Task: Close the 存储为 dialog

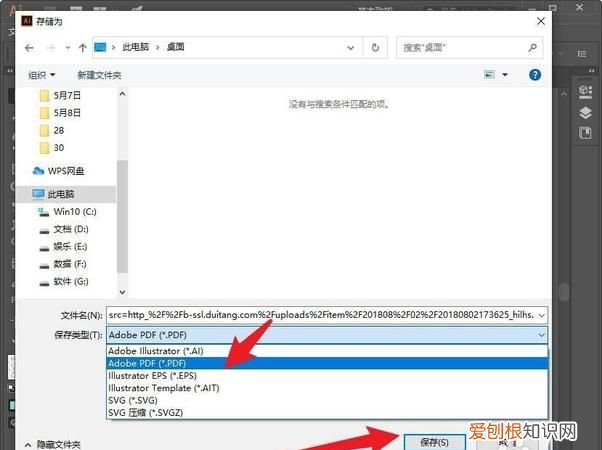Action: [541, 21]
